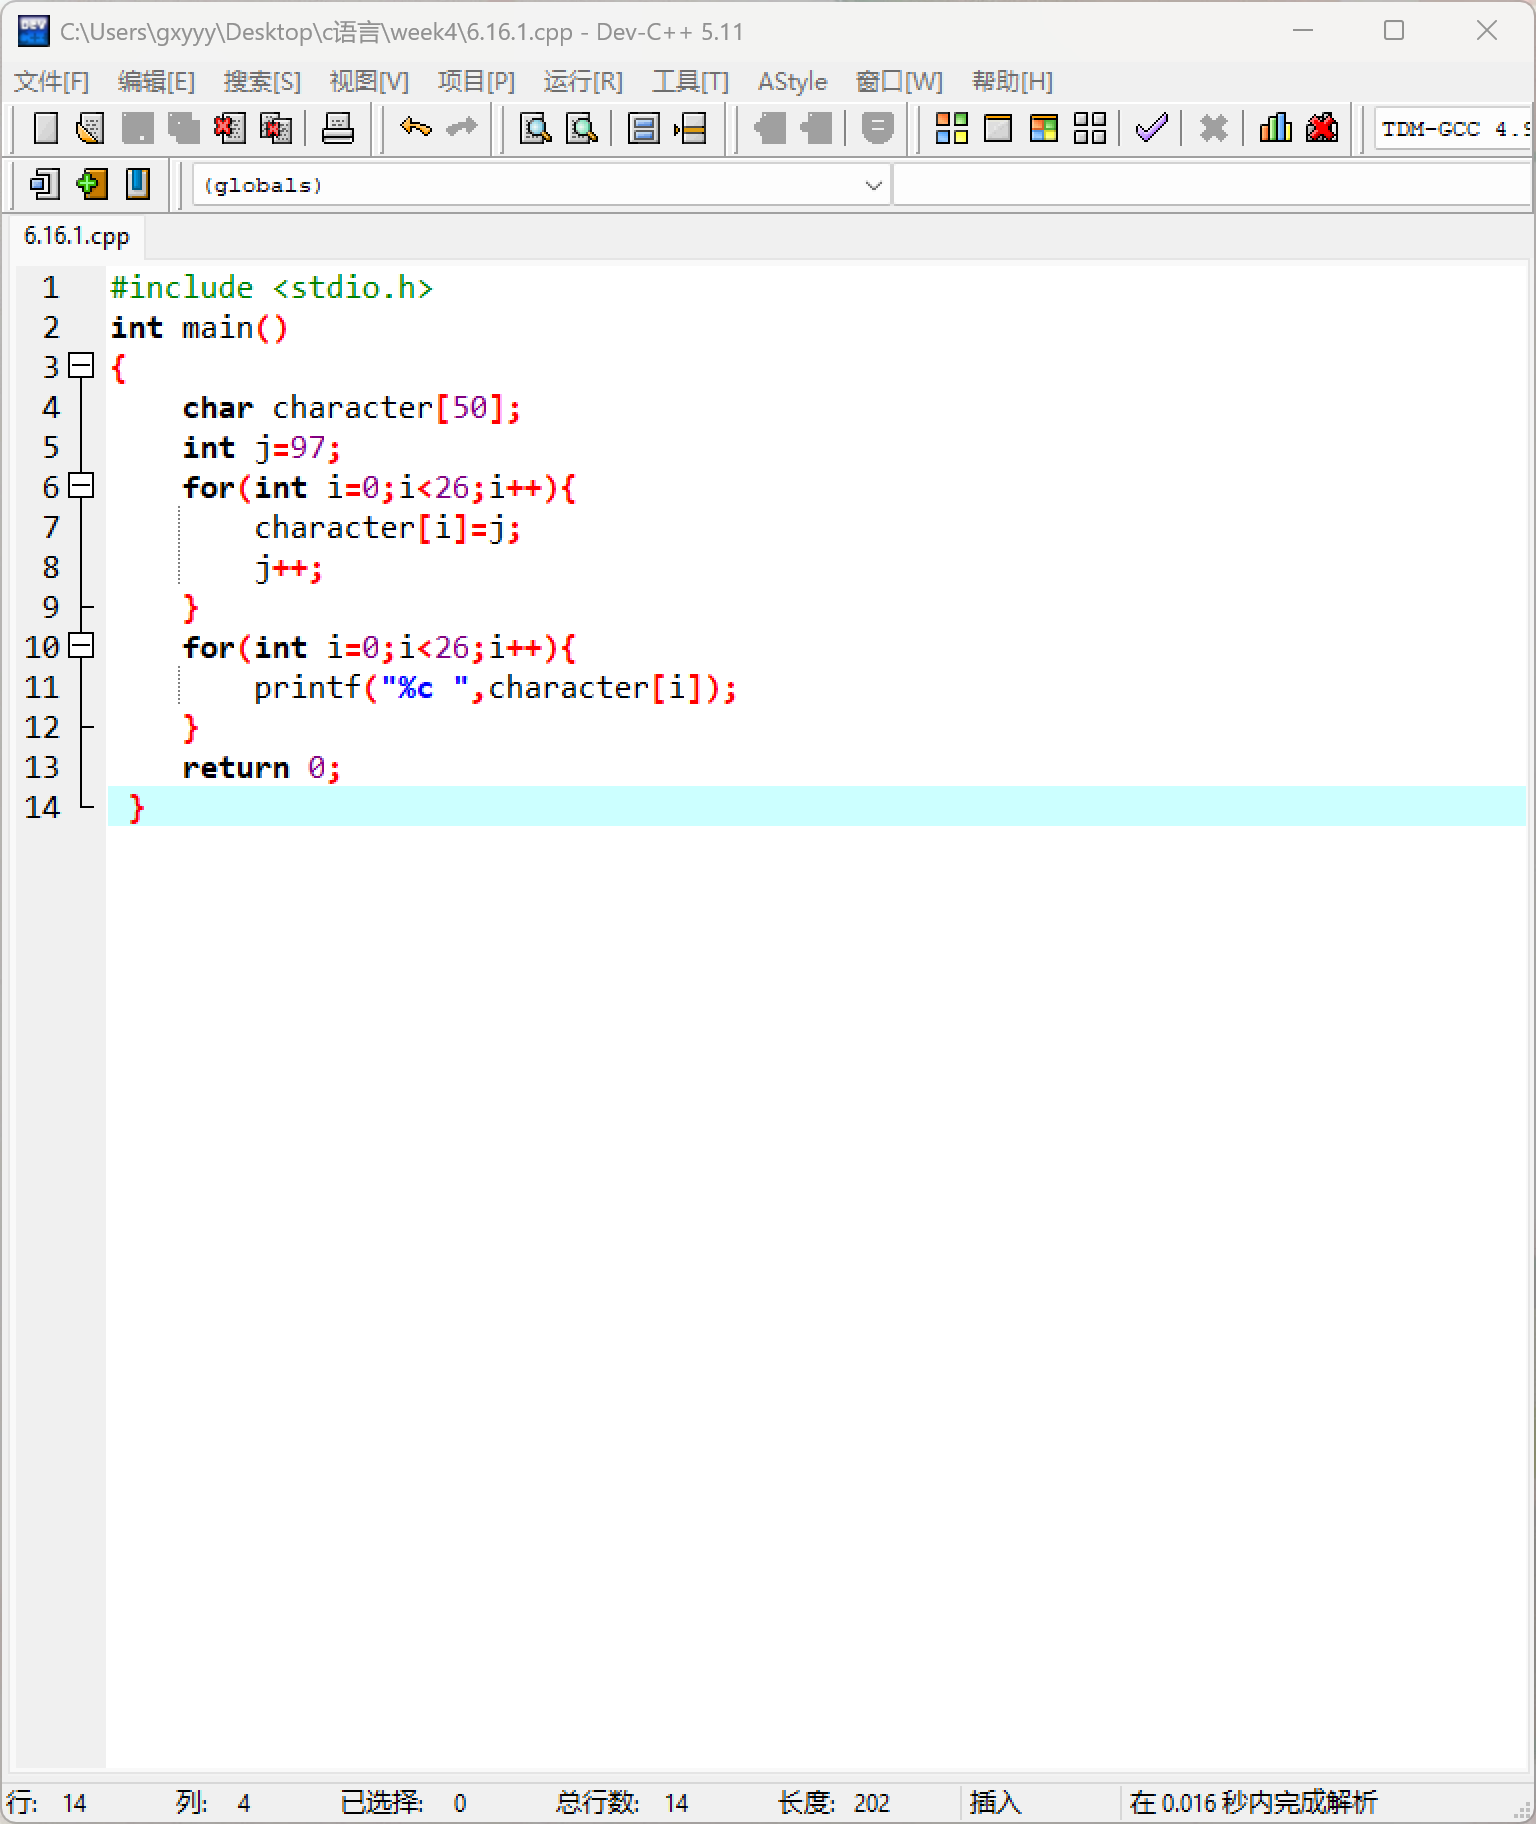Minimize the Dev-C++ window
The image size is (1536, 1824).
[x=1302, y=31]
